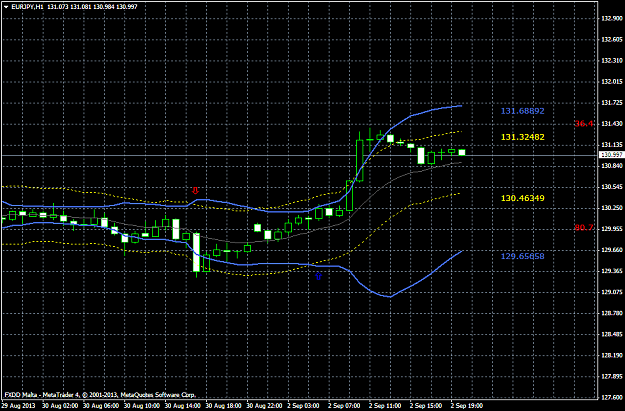Click the 2 Sep 07:00 time label

click(344, 406)
